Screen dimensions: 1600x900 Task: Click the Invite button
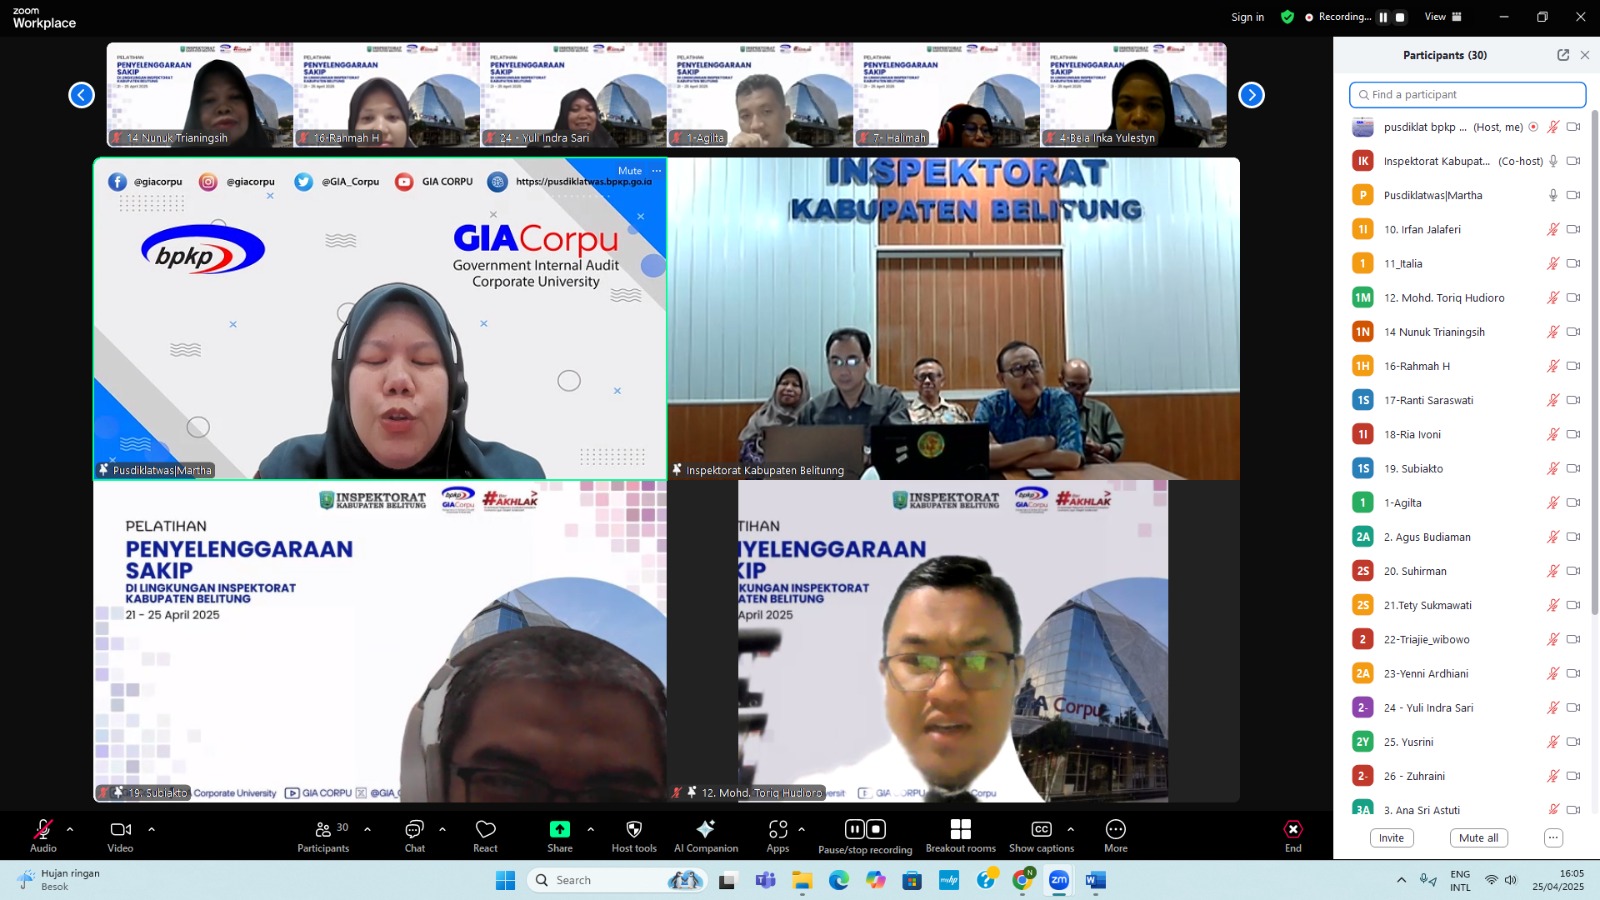tap(1391, 838)
